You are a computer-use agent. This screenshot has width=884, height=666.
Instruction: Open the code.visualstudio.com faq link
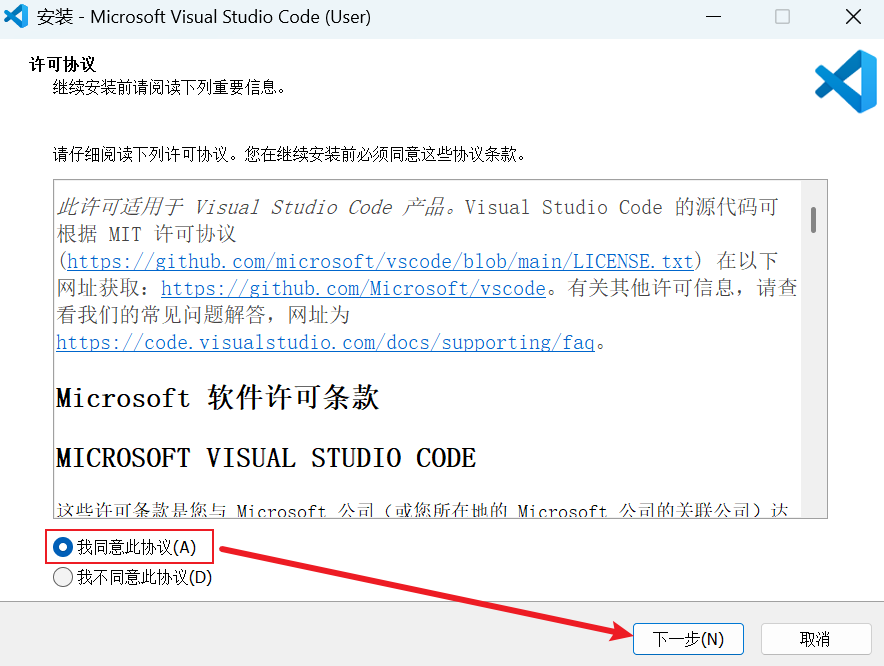pos(325,343)
